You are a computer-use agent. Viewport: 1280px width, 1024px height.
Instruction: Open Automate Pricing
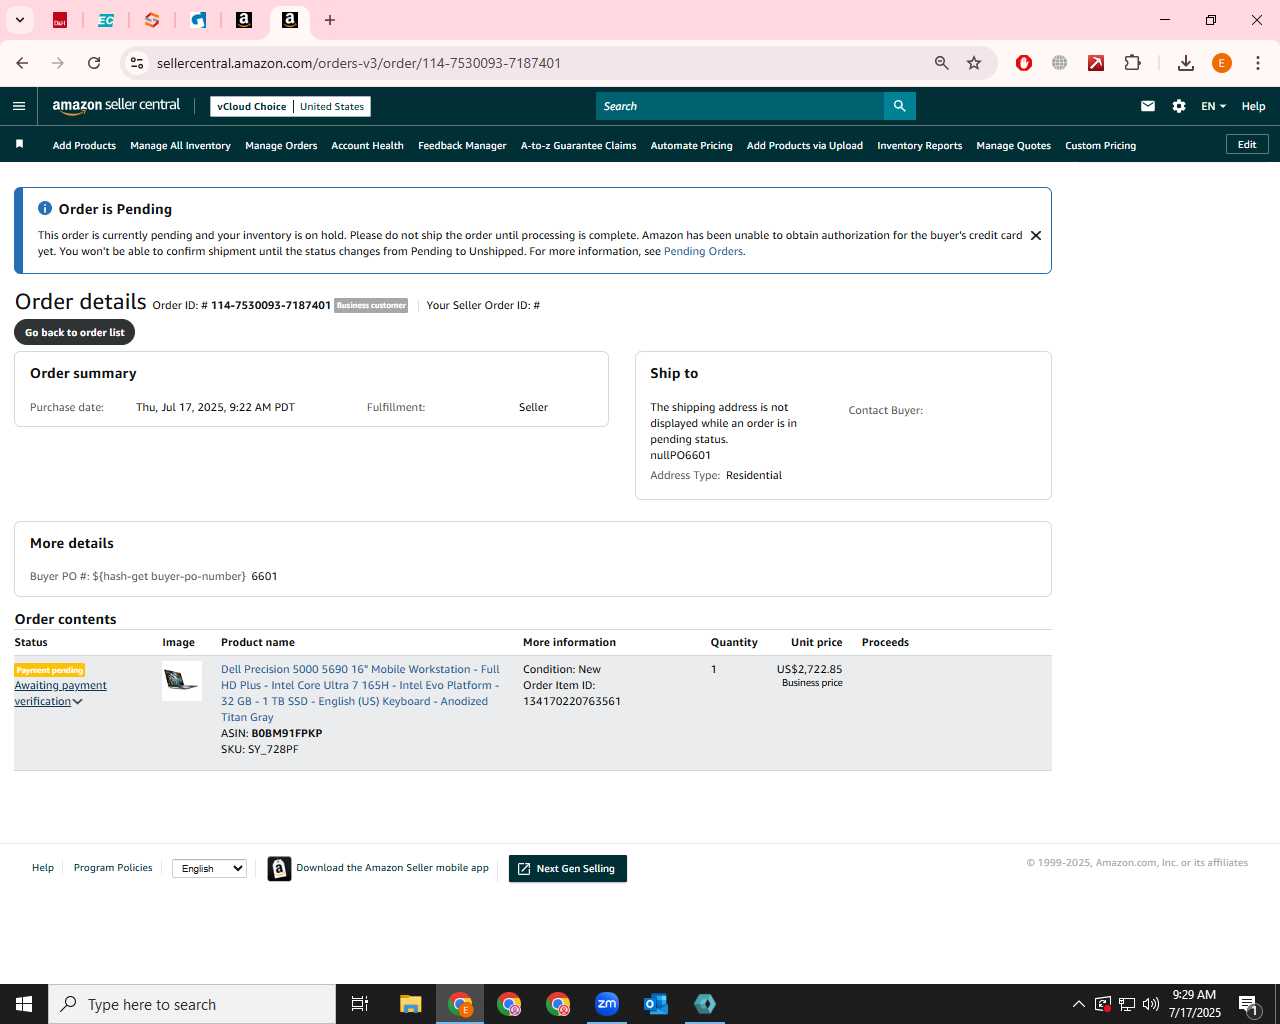[x=691, y=146]
